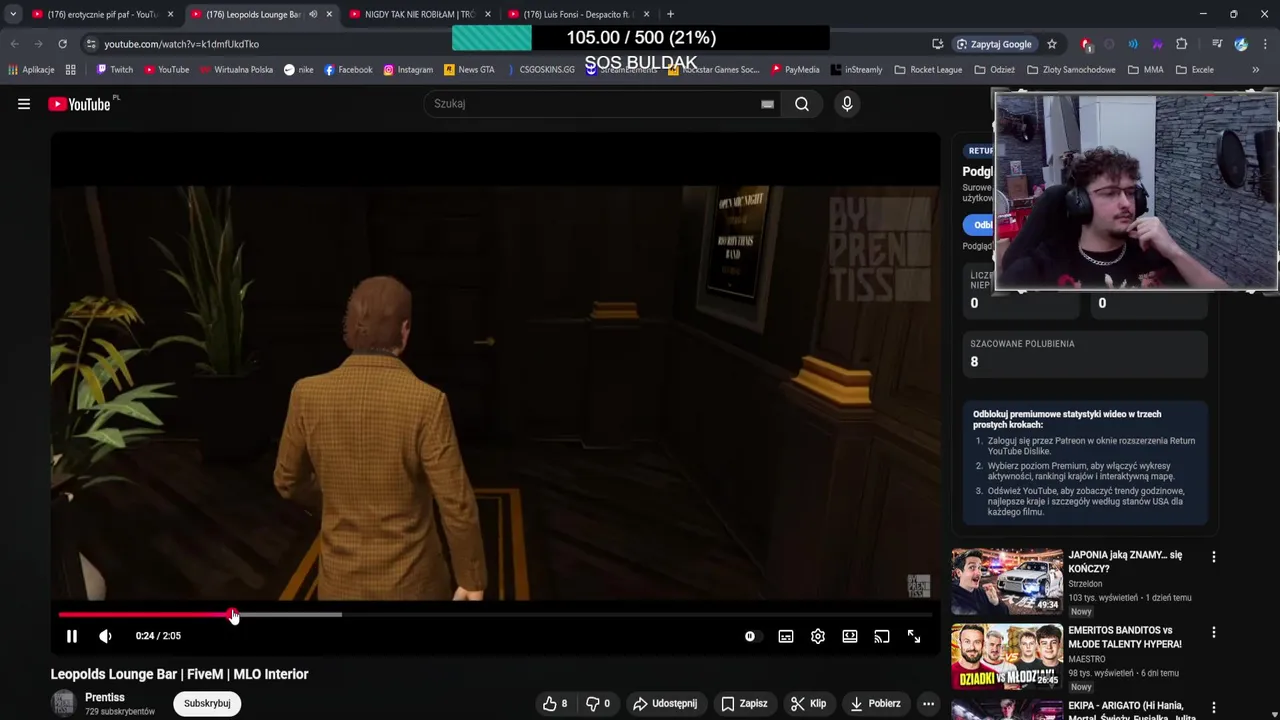The width and height of the screenshot is (1280, 720).
Task: Open YouTube hamburger guide menu
Action: coord(24,104)
